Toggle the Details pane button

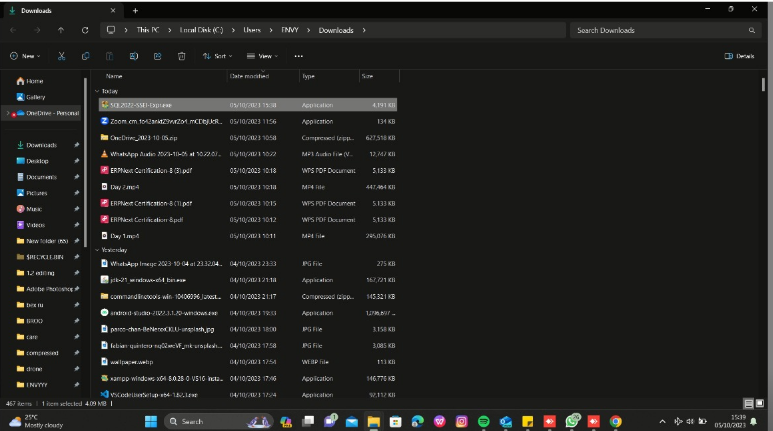click(739, 56)
